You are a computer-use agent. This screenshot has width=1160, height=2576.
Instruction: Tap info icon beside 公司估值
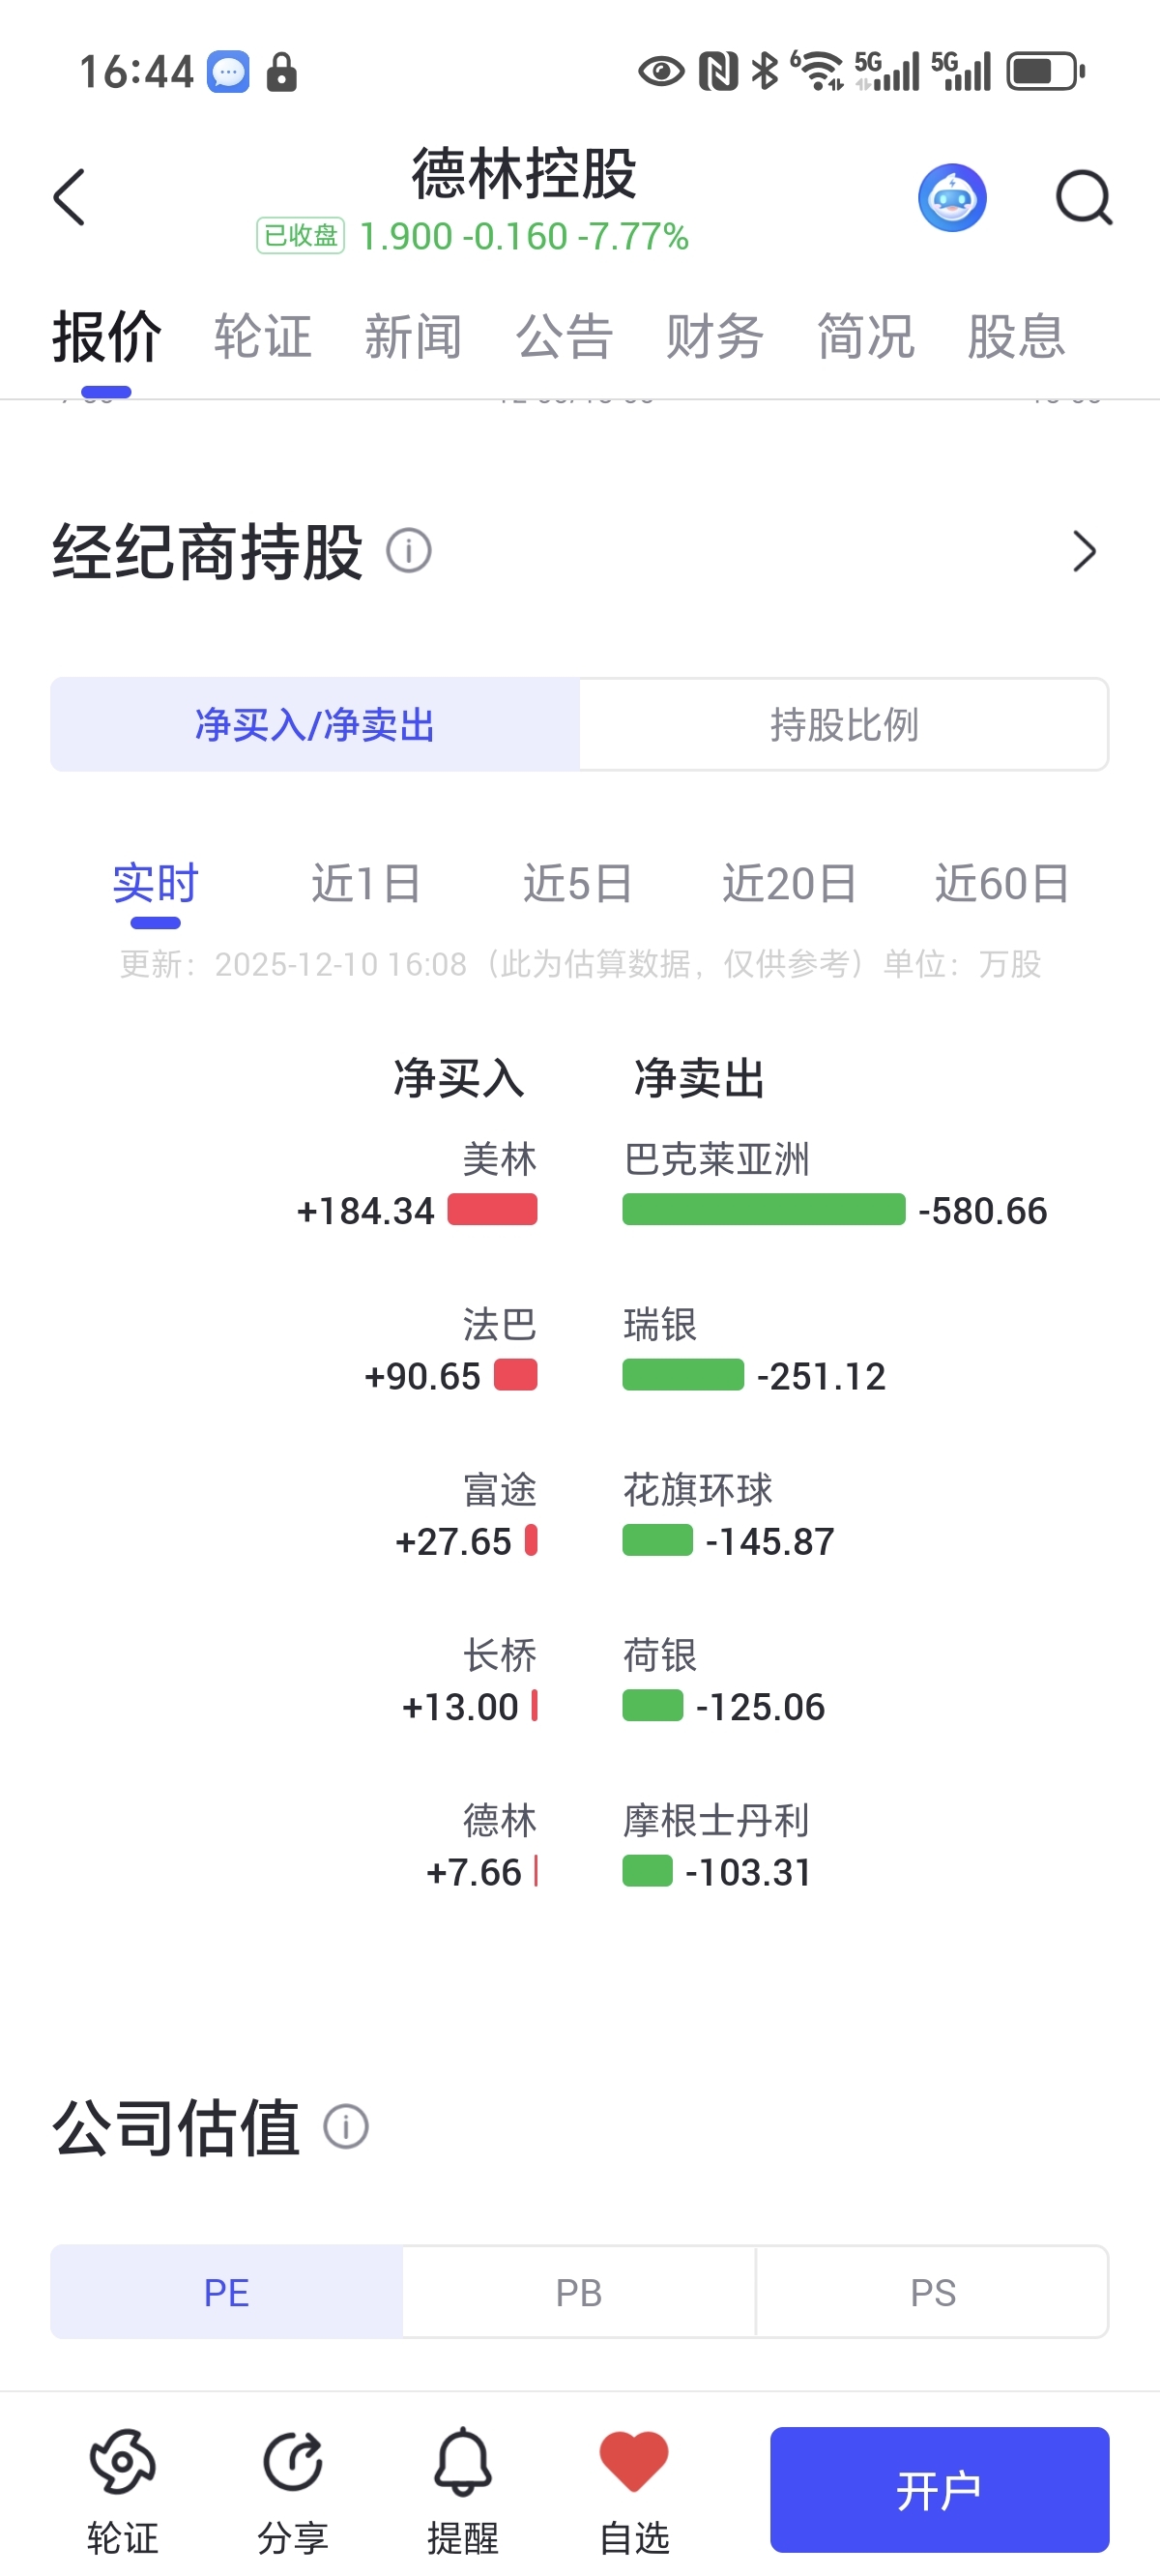click(346, 2126)
